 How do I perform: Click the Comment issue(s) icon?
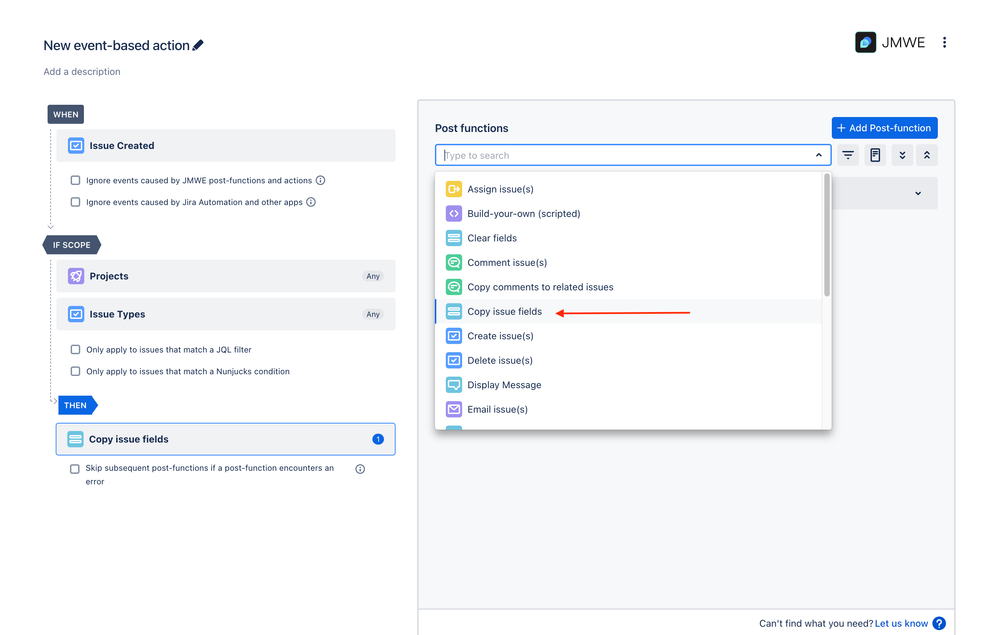click(x=454, y=262)
